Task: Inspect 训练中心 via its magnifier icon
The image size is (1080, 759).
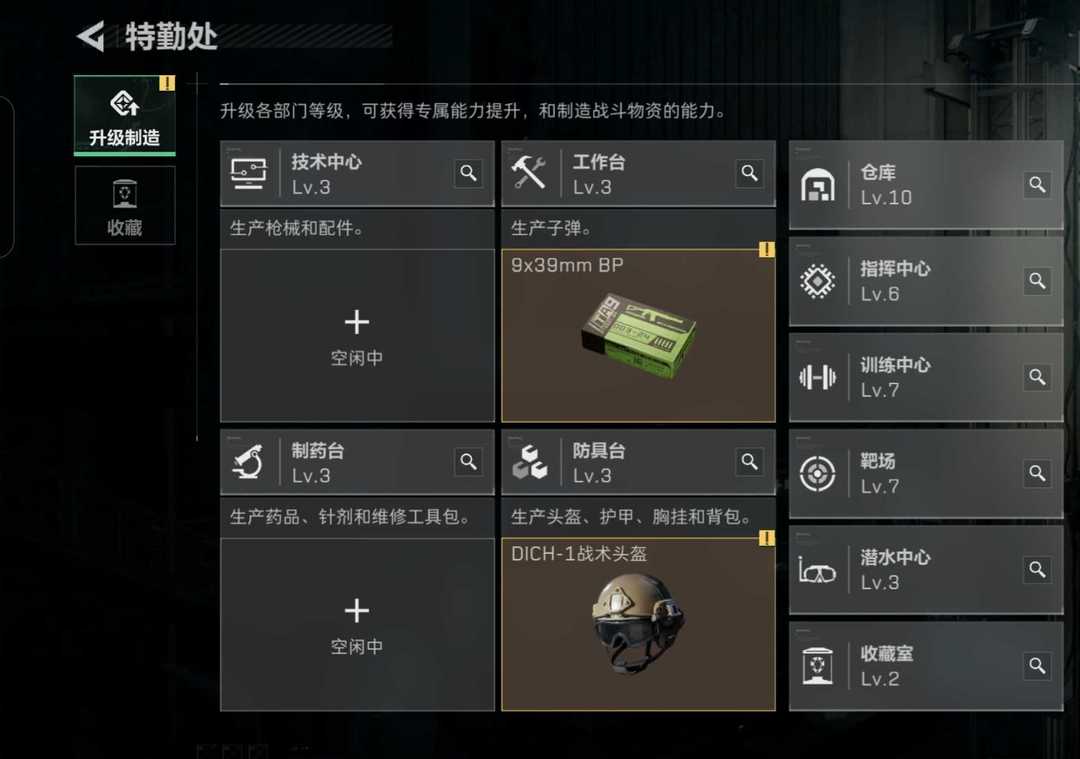Action: 1037,377
